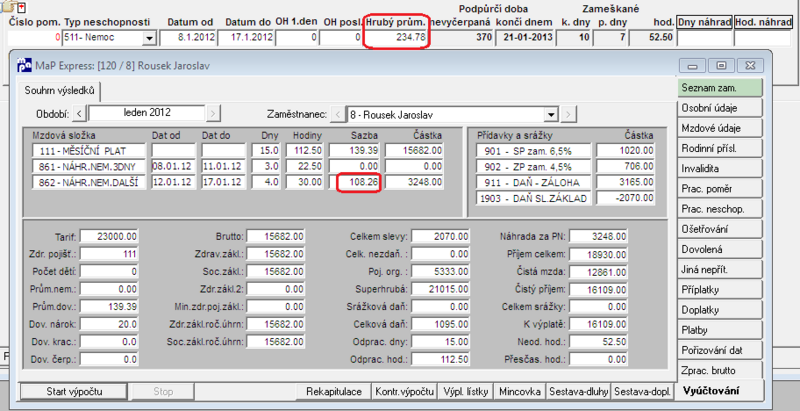Maximize the MaP Express window
This screenshot has width=800, height=411.
721,65
